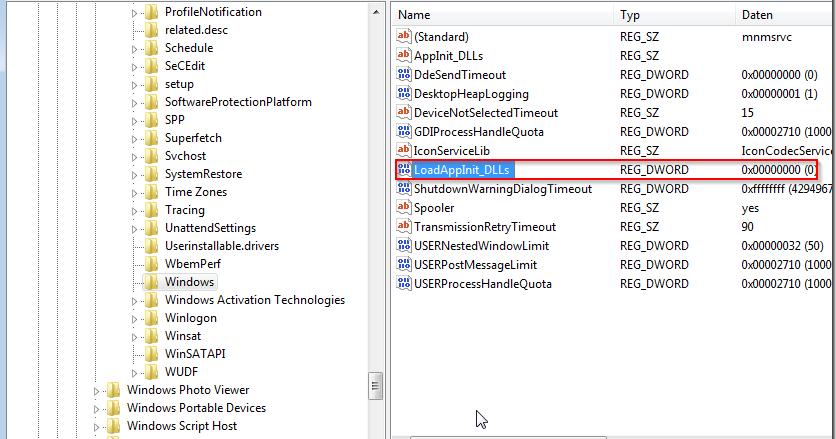Click the DdeSendTimeout value icon
836x439 pixels.
[404, 75]
